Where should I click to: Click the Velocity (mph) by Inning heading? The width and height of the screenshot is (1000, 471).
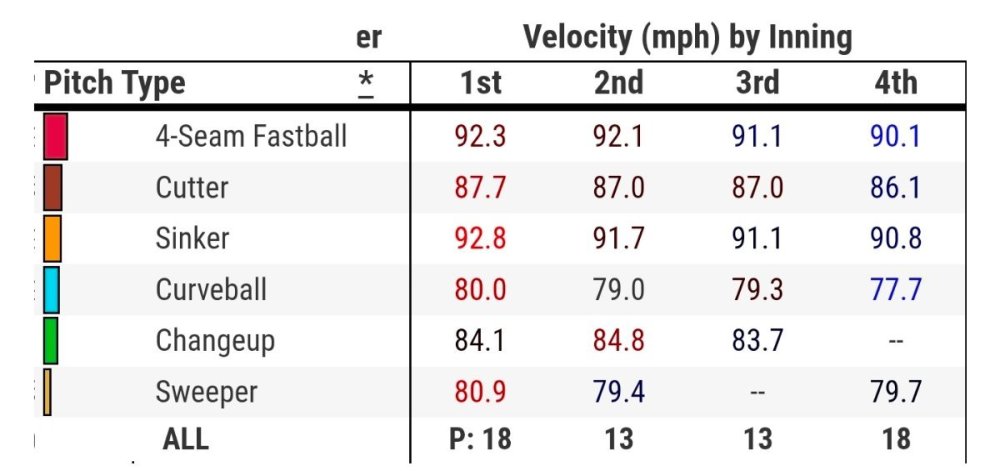[x=687, y=38]
